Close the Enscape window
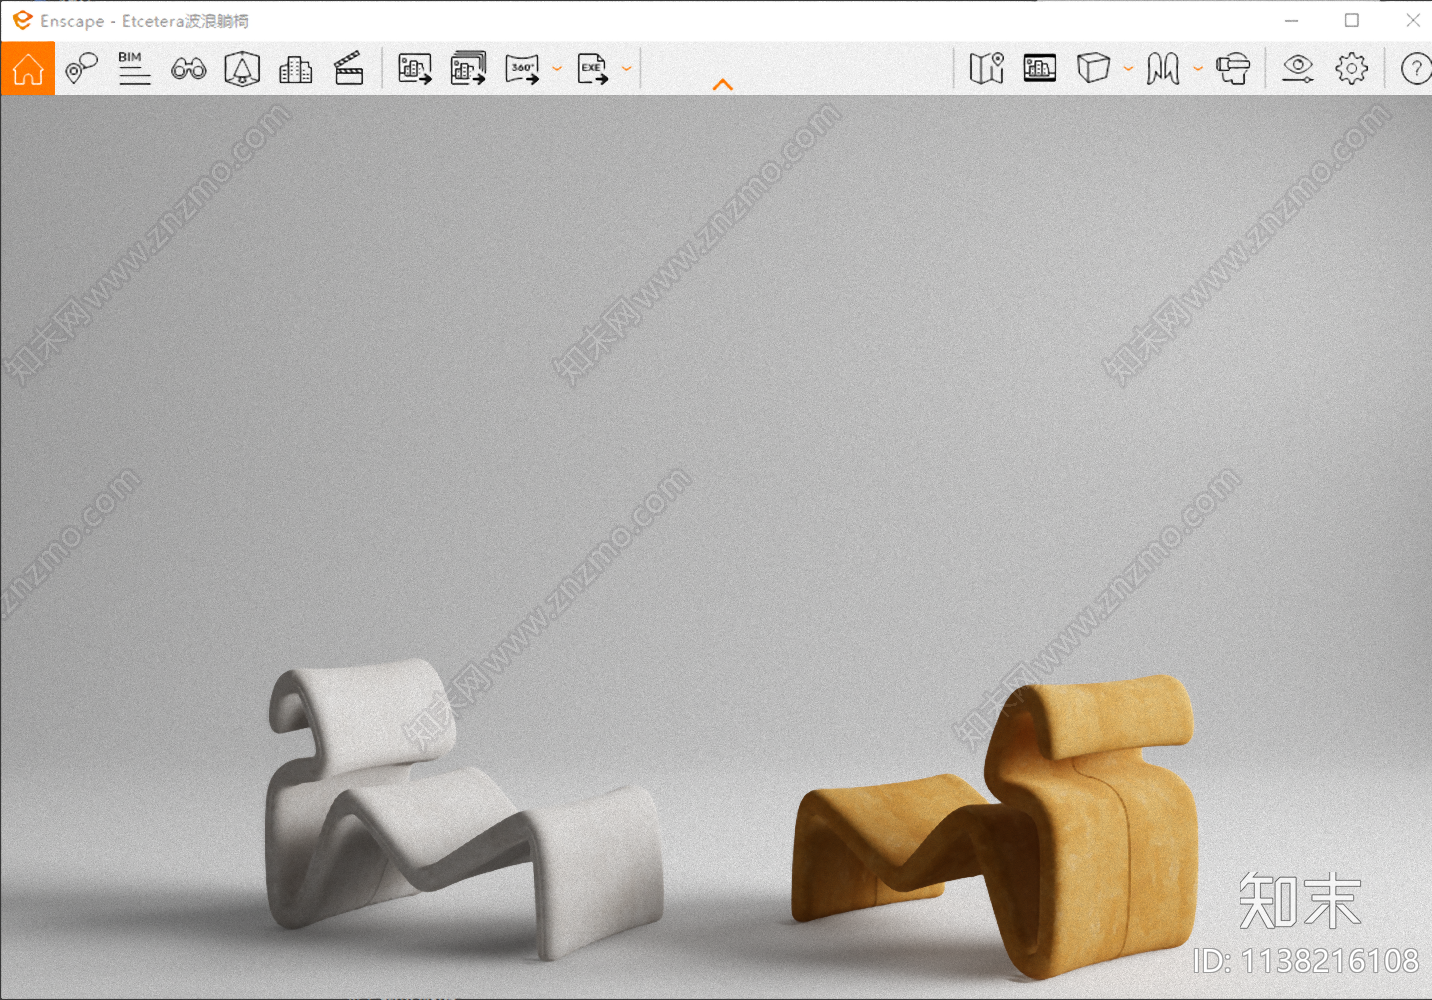1432x1000 pixels. pyautogui.click(x=1412, y=20)
